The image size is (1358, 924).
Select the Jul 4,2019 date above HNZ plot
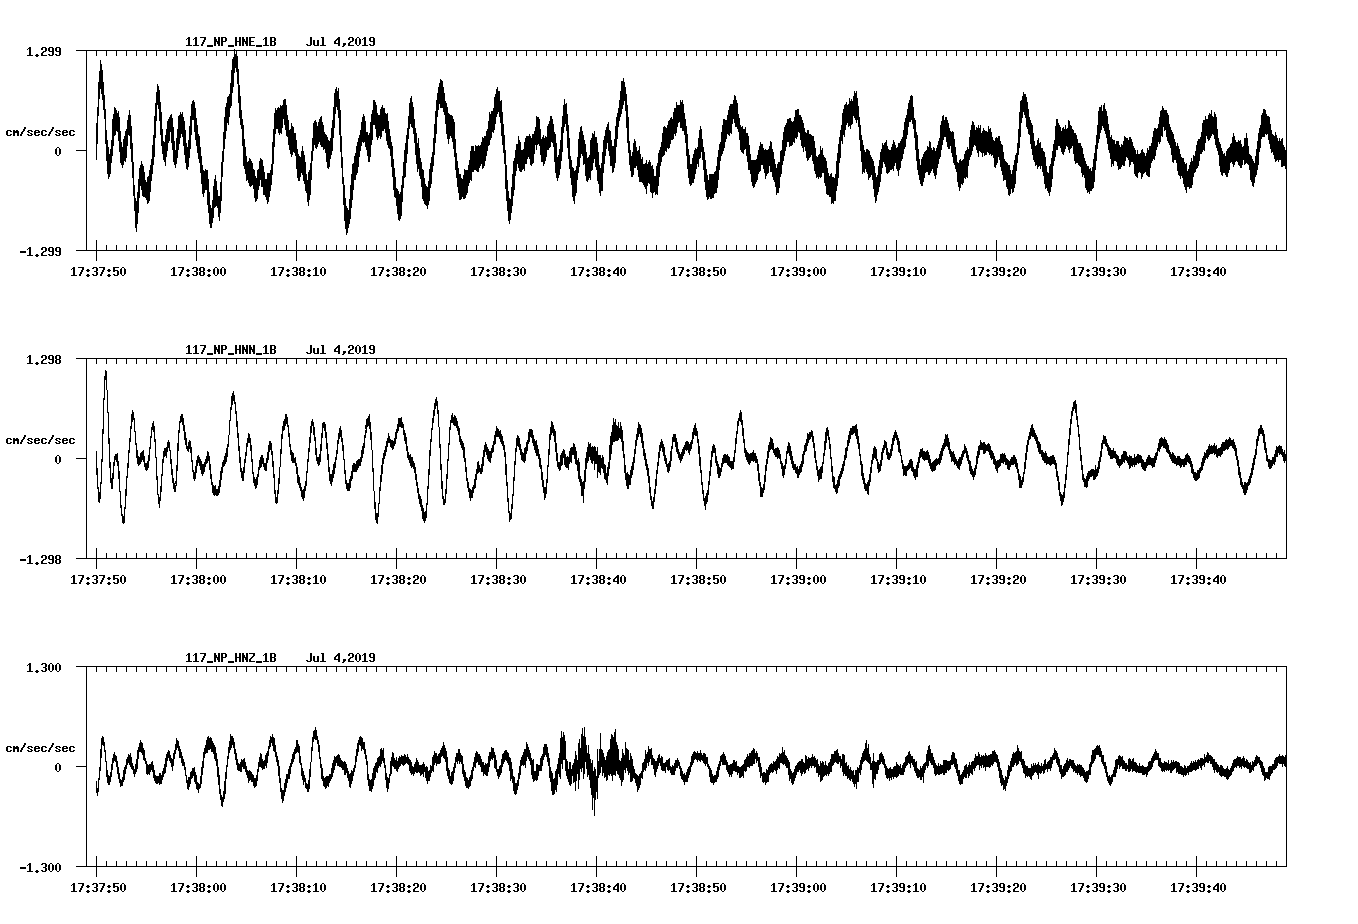[x=341, y=658]
